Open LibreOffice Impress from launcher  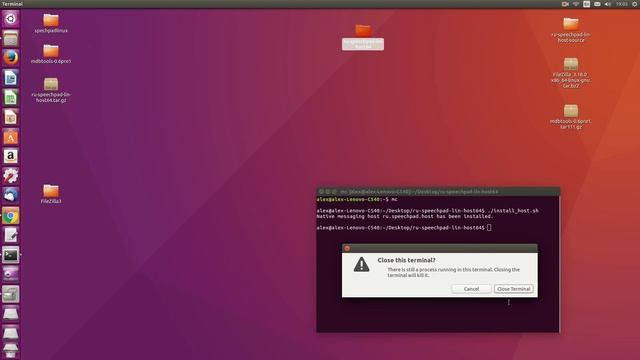(x=11, y=117)
